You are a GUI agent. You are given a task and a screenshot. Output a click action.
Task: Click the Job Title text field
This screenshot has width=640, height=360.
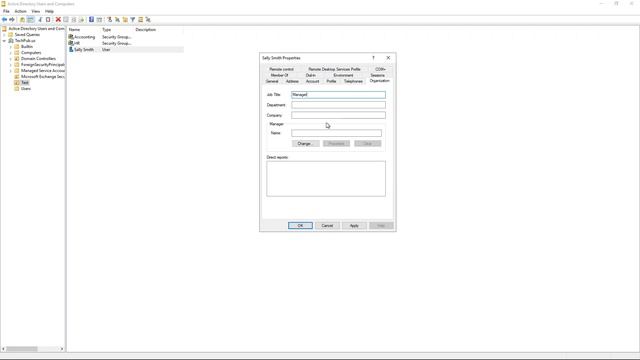coord(338,95)
